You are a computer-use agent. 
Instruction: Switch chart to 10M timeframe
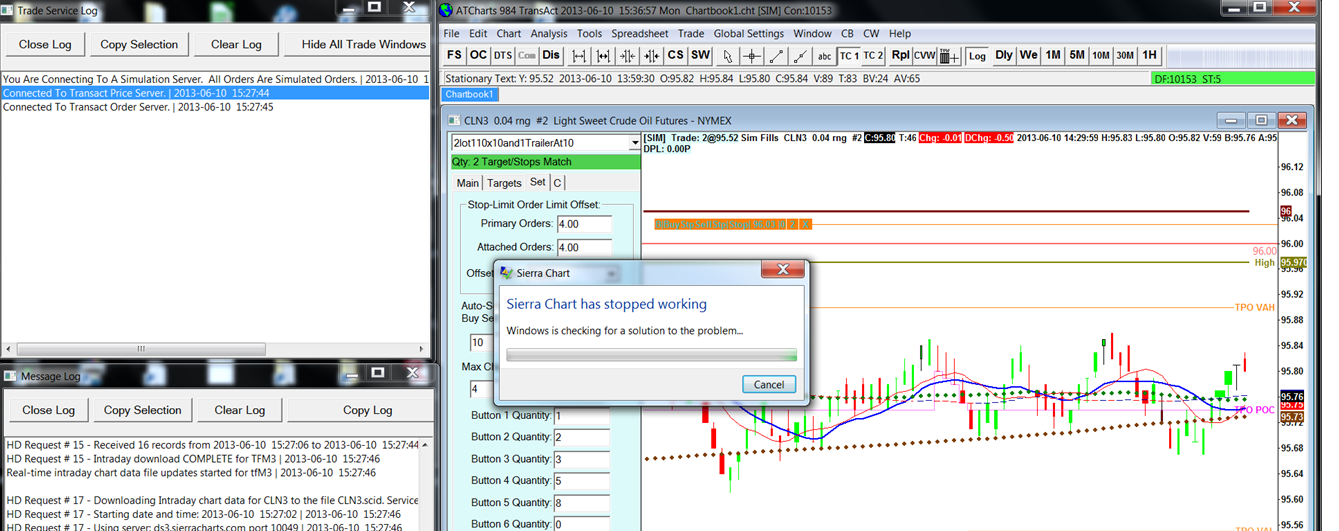[x=1101, y=55]
